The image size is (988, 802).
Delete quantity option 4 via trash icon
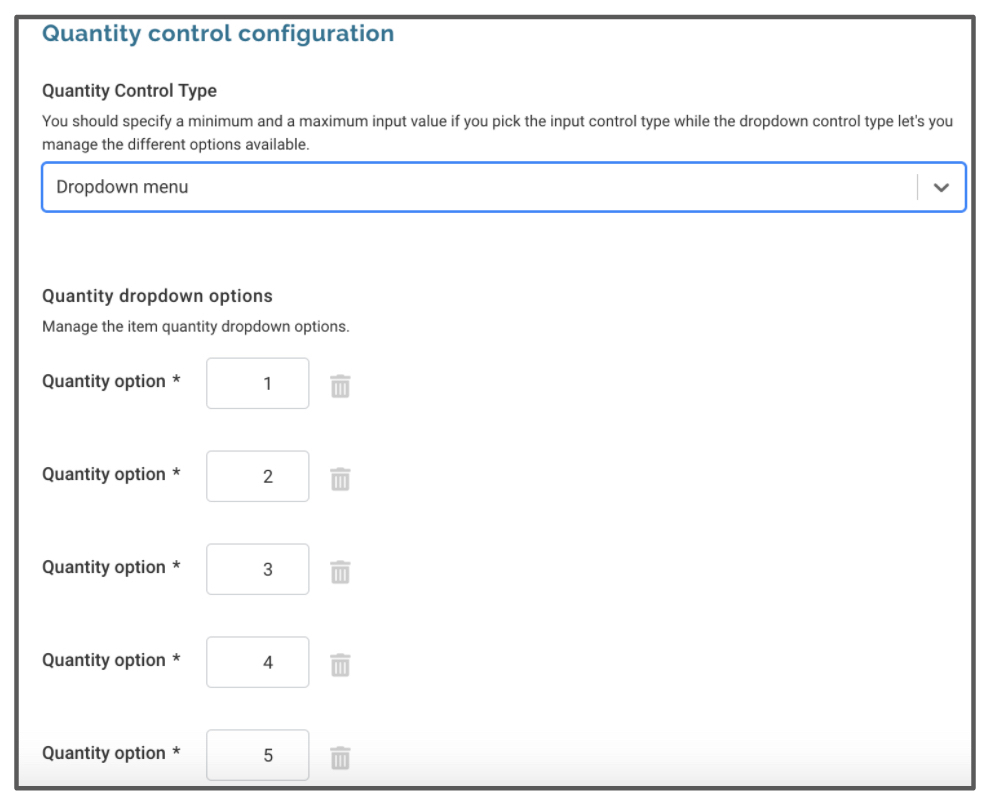pyautogui.click(x=340, y=665)
